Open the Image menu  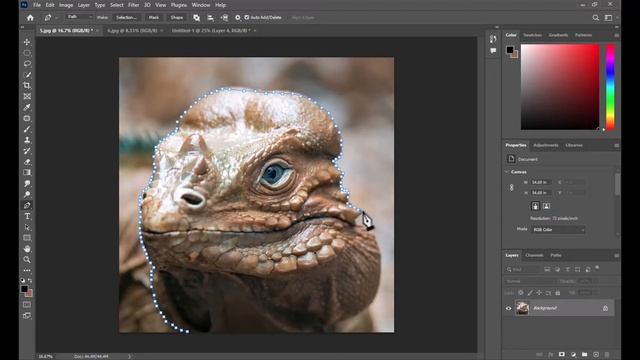click(x=66, y=5)
